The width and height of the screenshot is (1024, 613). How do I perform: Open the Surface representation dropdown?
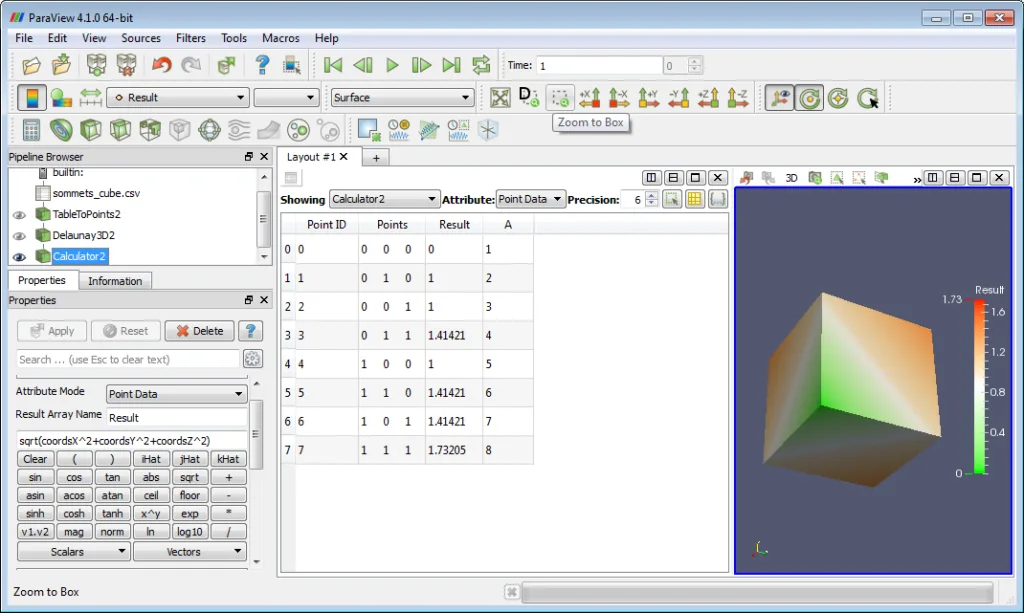[x=402, y=98]
